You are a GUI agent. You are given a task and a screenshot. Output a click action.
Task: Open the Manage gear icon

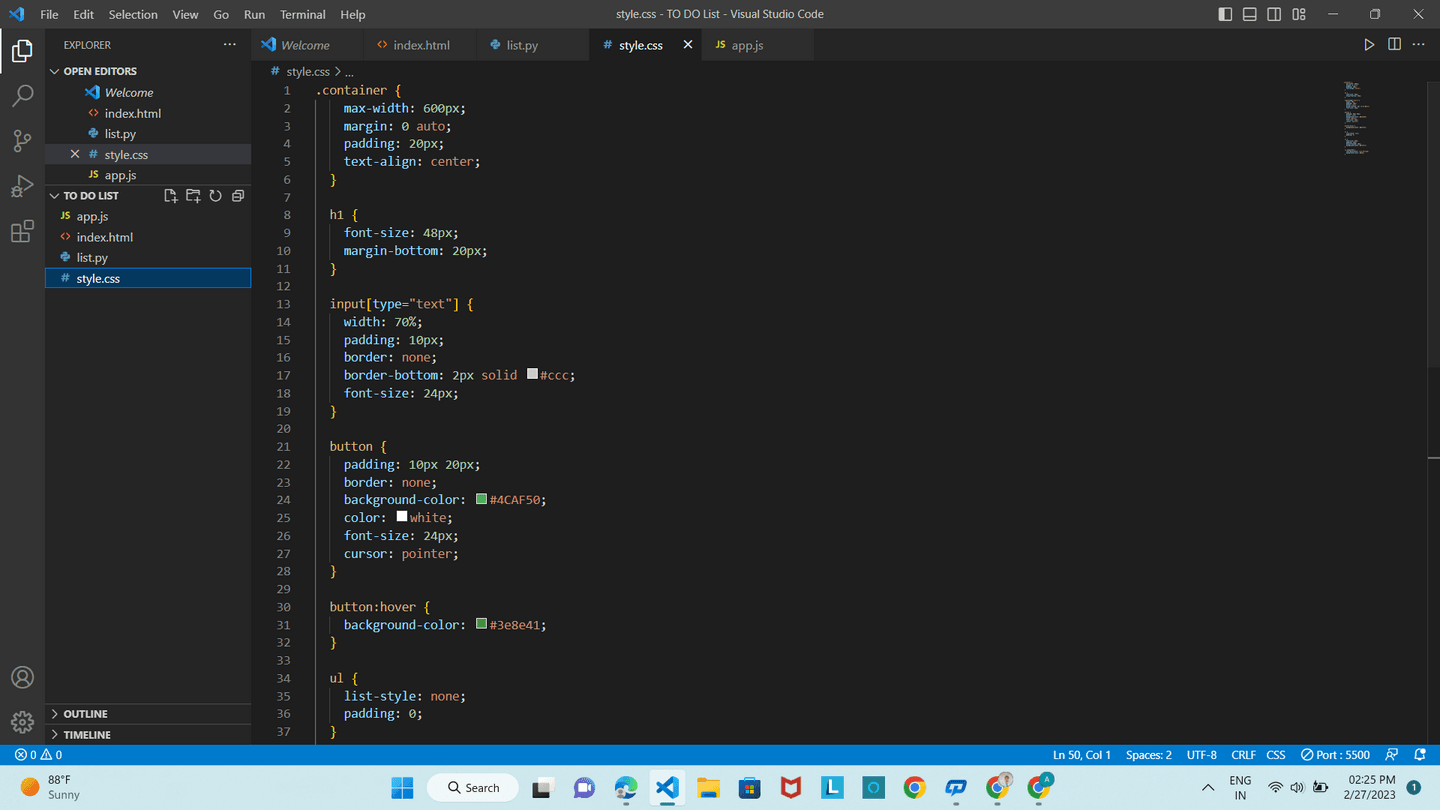pos(22,722)
